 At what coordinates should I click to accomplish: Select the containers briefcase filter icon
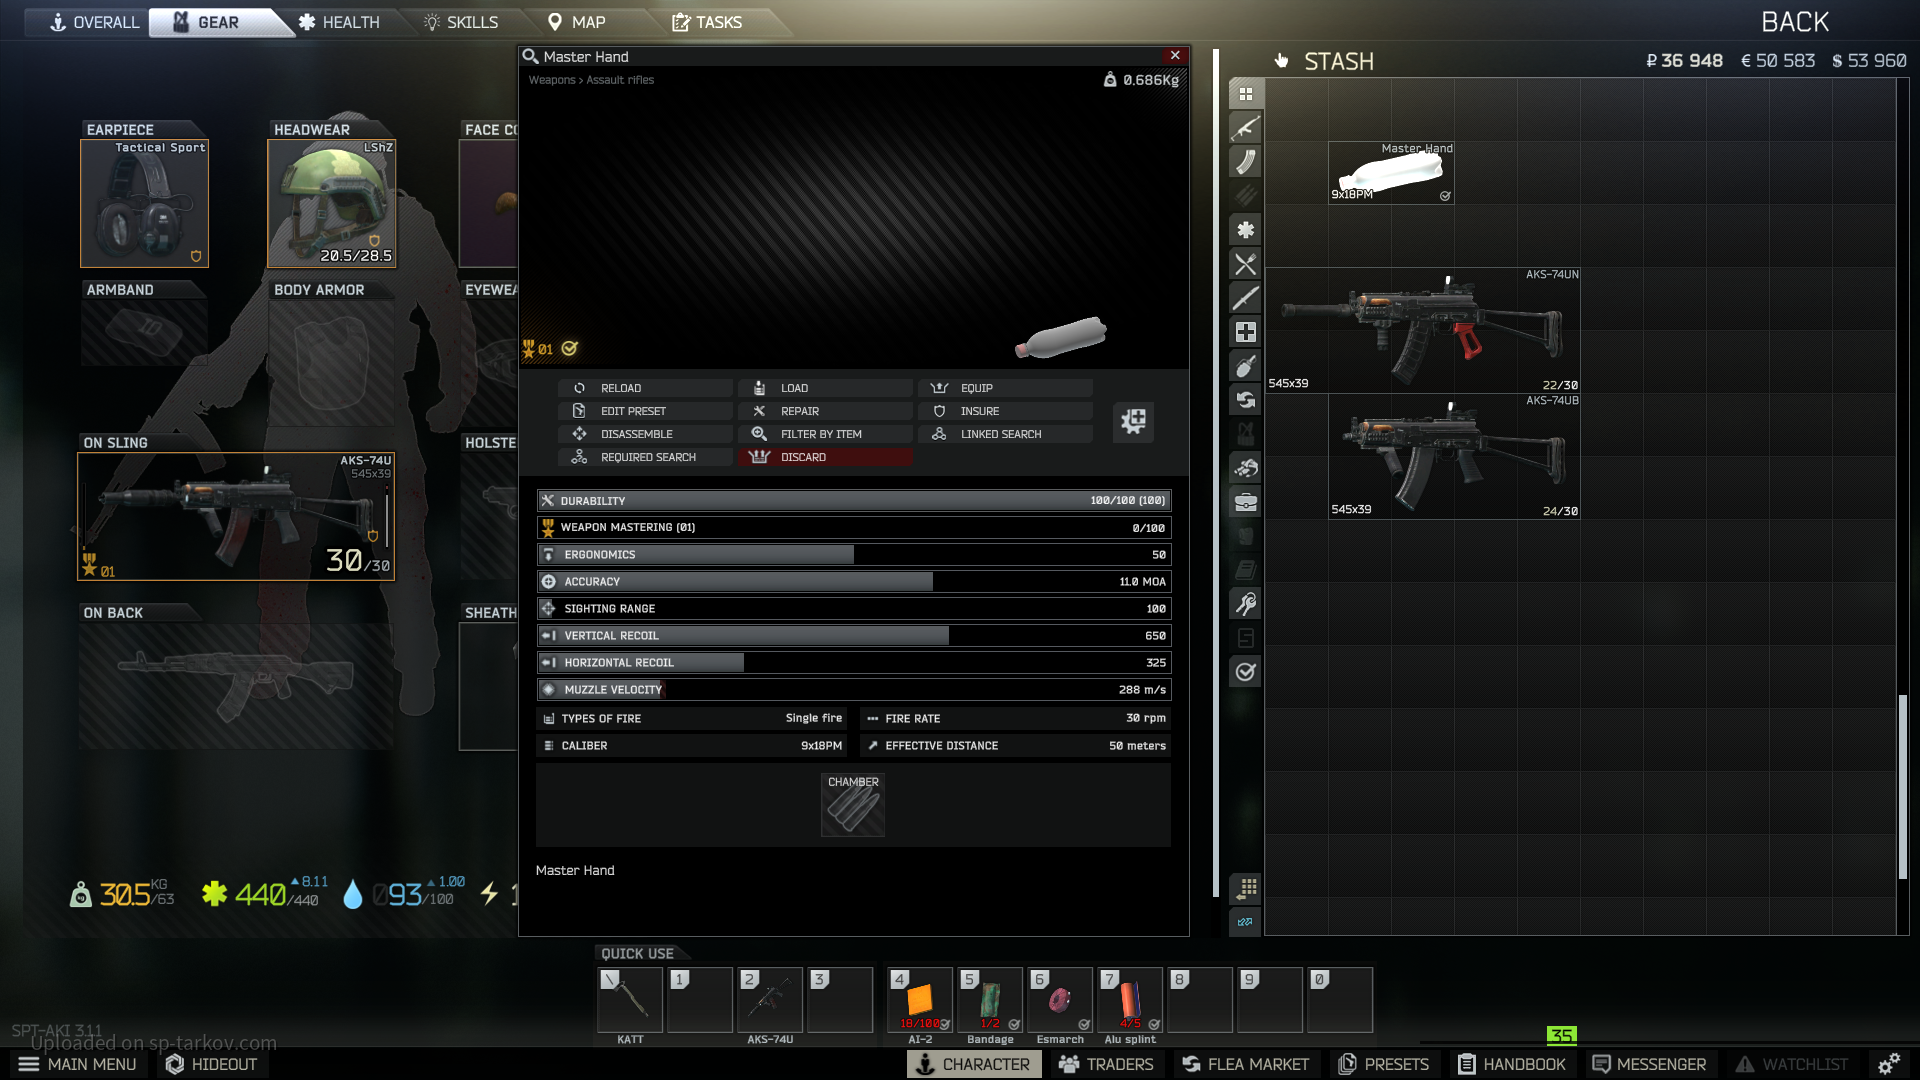point(1246,502)
